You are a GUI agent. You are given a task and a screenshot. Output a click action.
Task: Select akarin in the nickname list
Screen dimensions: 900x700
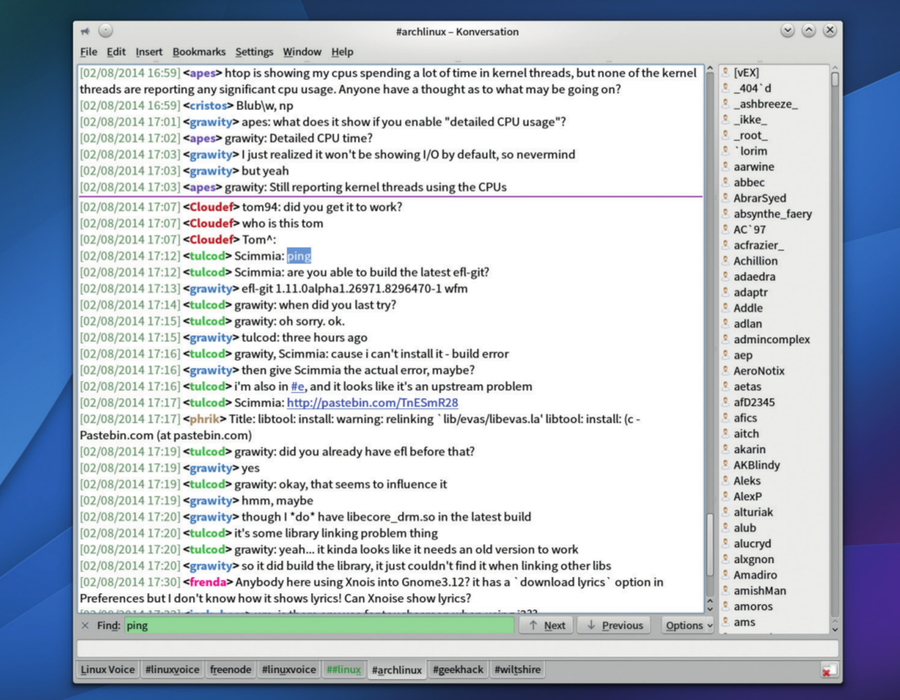[750, 449]
